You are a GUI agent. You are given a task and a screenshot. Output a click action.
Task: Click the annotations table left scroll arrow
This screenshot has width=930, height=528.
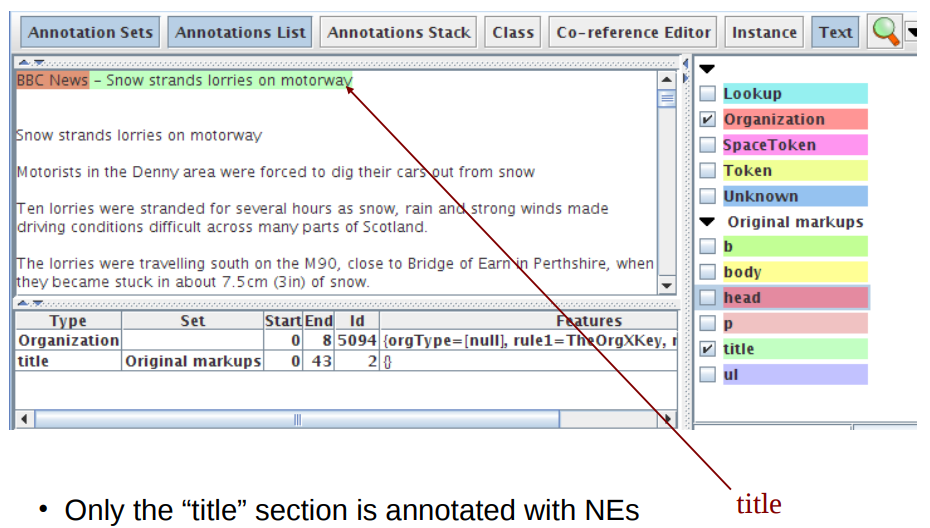pos(22,419)
